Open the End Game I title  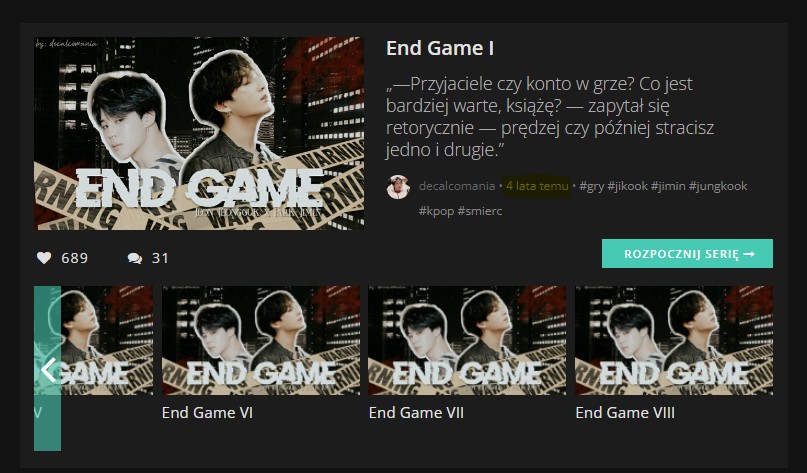pos(440,48)
